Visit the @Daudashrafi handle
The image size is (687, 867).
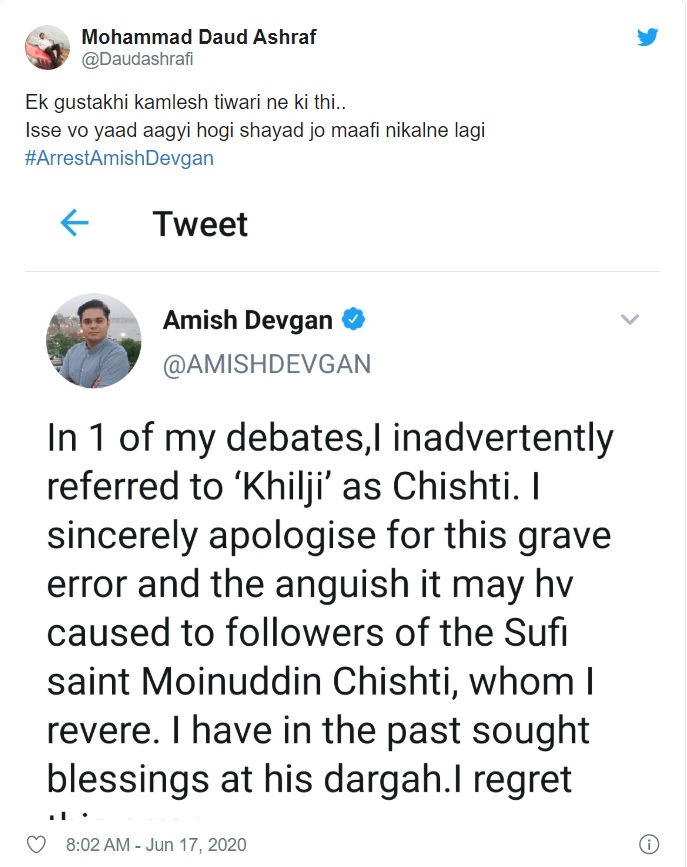[x=137, y=58]
